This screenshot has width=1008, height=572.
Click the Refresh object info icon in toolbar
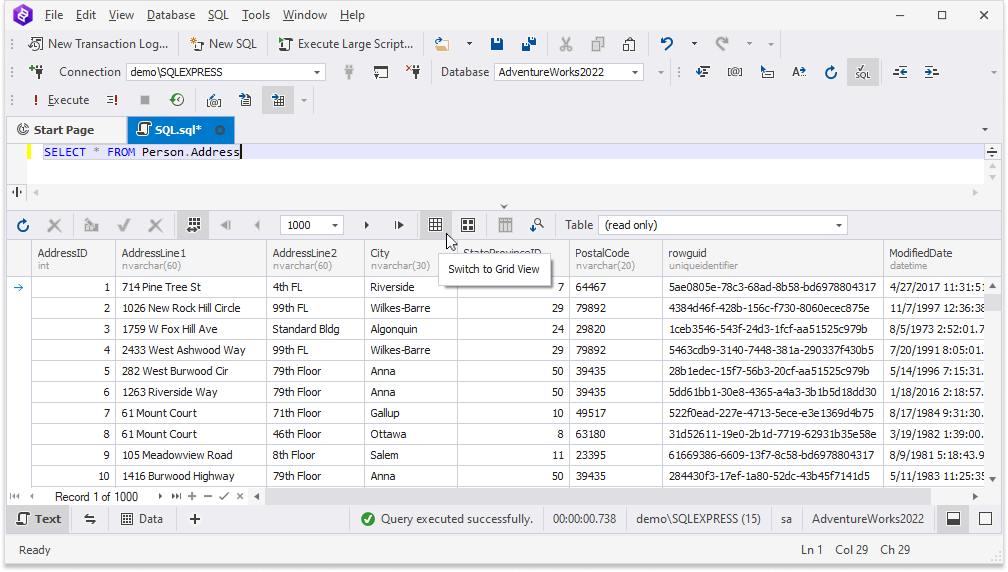(x=831, y=72)
